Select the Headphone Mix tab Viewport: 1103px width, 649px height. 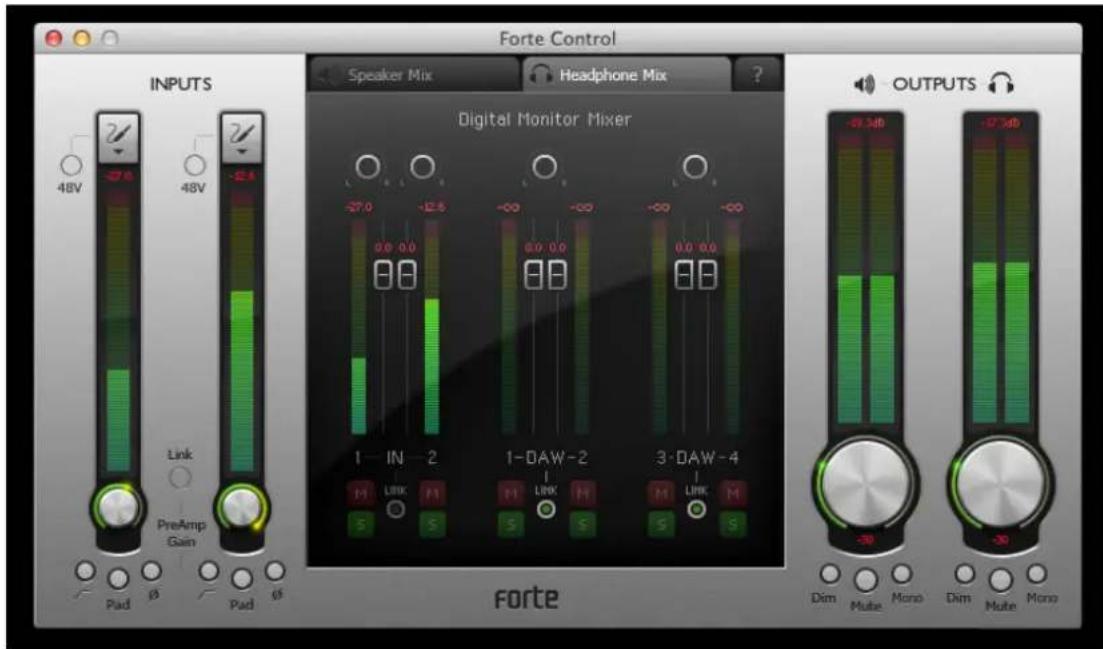[x=627, y=75]
